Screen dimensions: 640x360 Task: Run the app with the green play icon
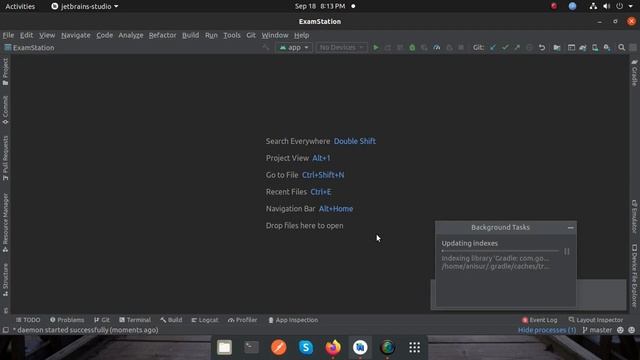(376, 48)
